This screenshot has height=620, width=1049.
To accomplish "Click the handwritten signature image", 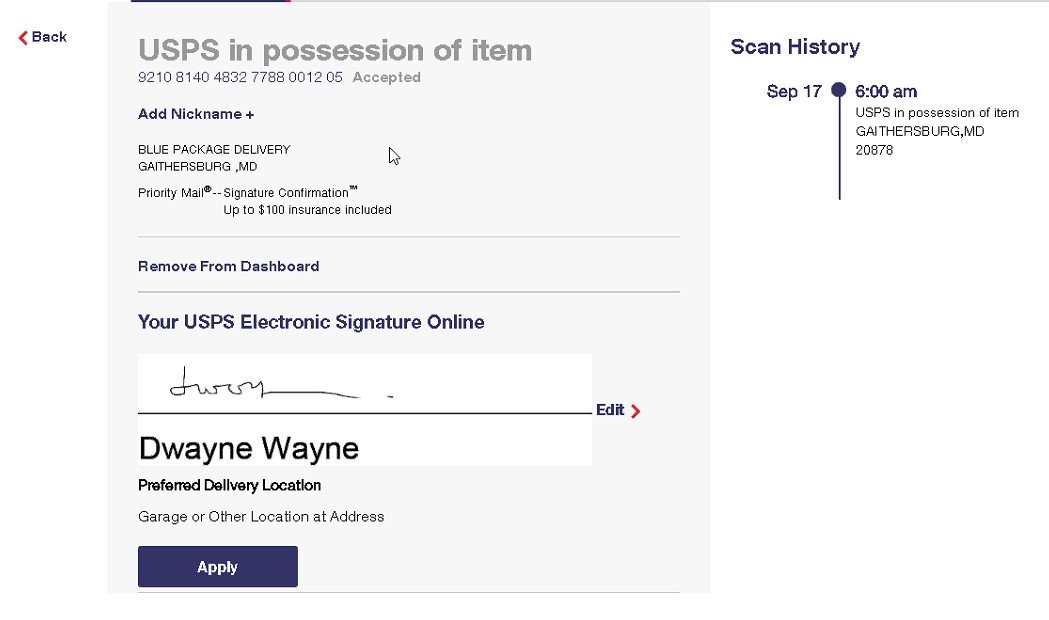I will pos(281,383).
